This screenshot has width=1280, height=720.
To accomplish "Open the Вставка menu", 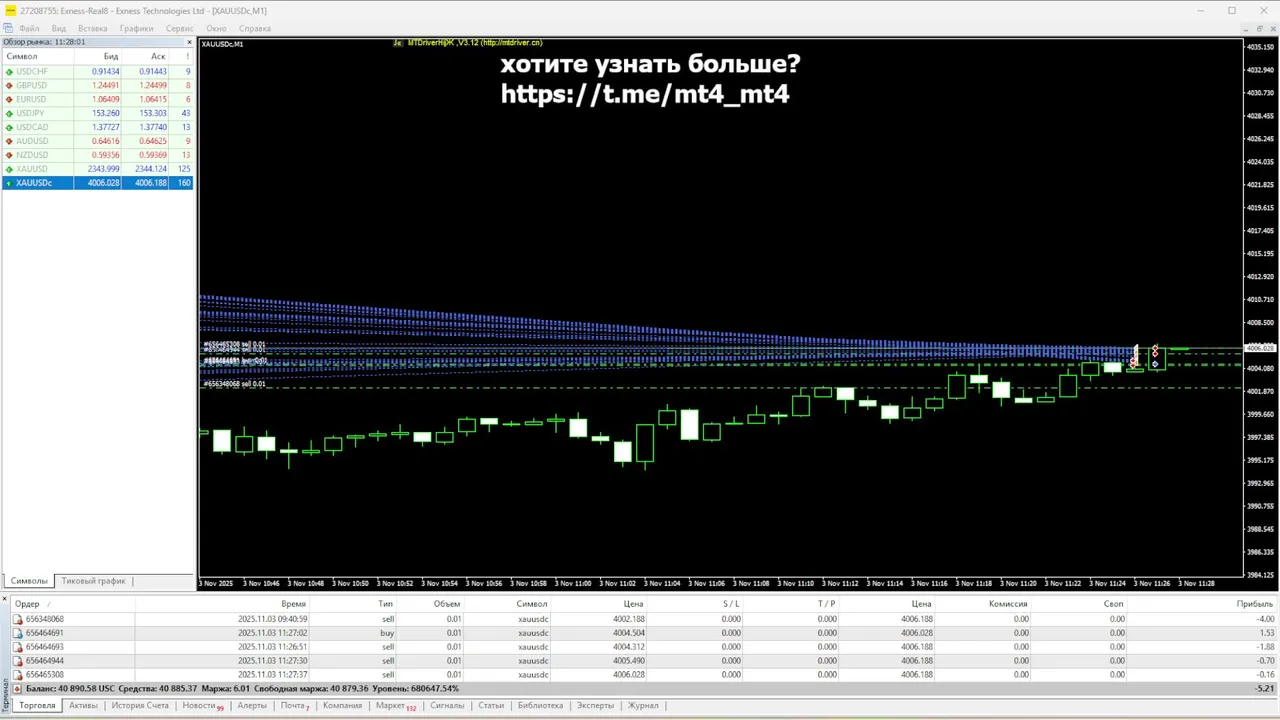I will click(x=93, y=28).
